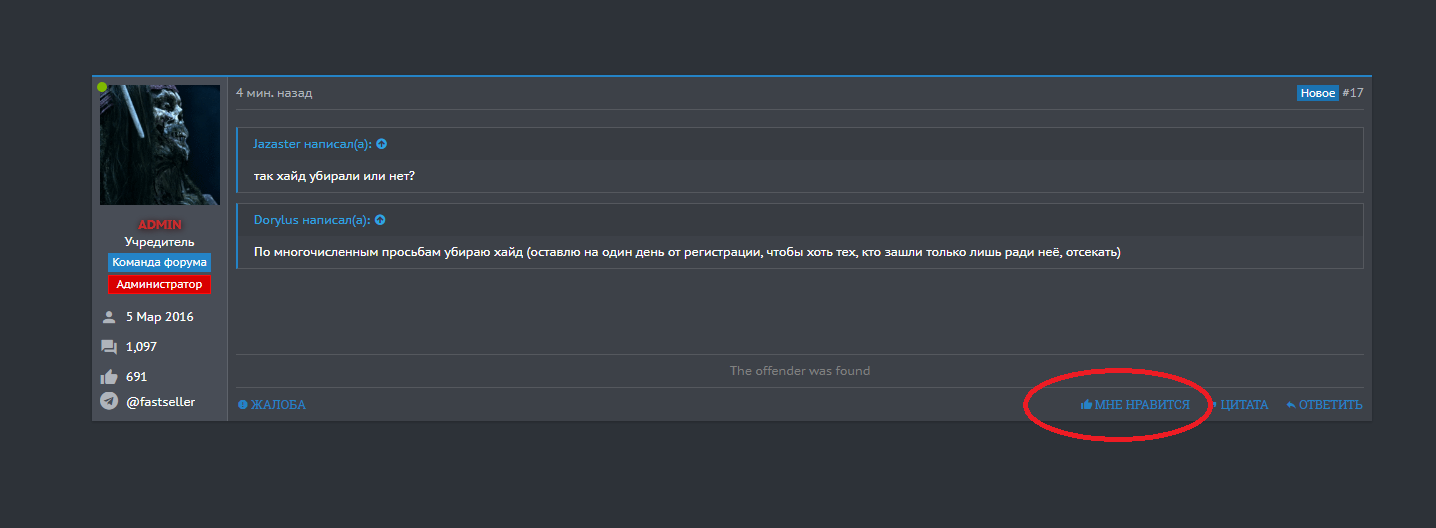Screen dimensions: 1436x528
Task: Open the ADMIN username profile link
Action: coord(160,224)
